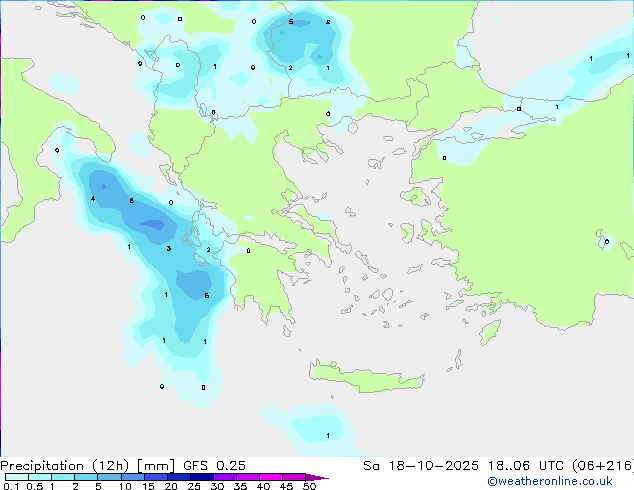
Task: Click the 15–20 mm legend color swatch
Action: coord(156,477)
